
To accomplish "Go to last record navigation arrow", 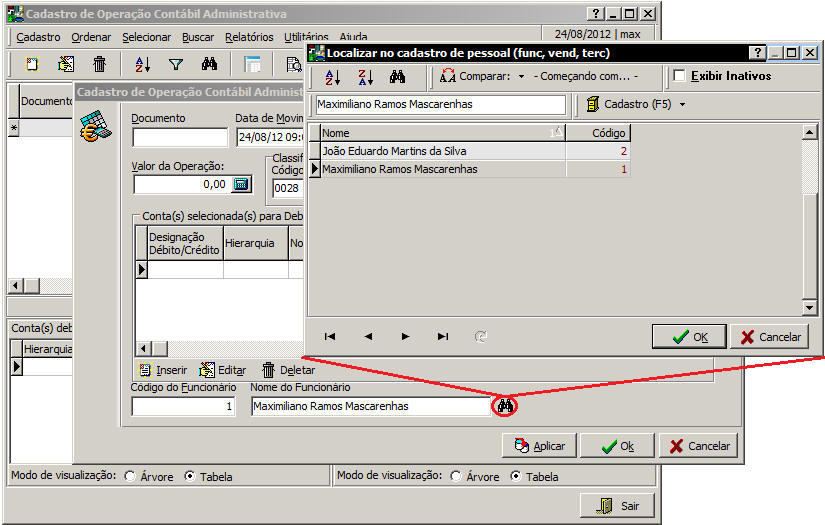I will (x=443, y=337).
